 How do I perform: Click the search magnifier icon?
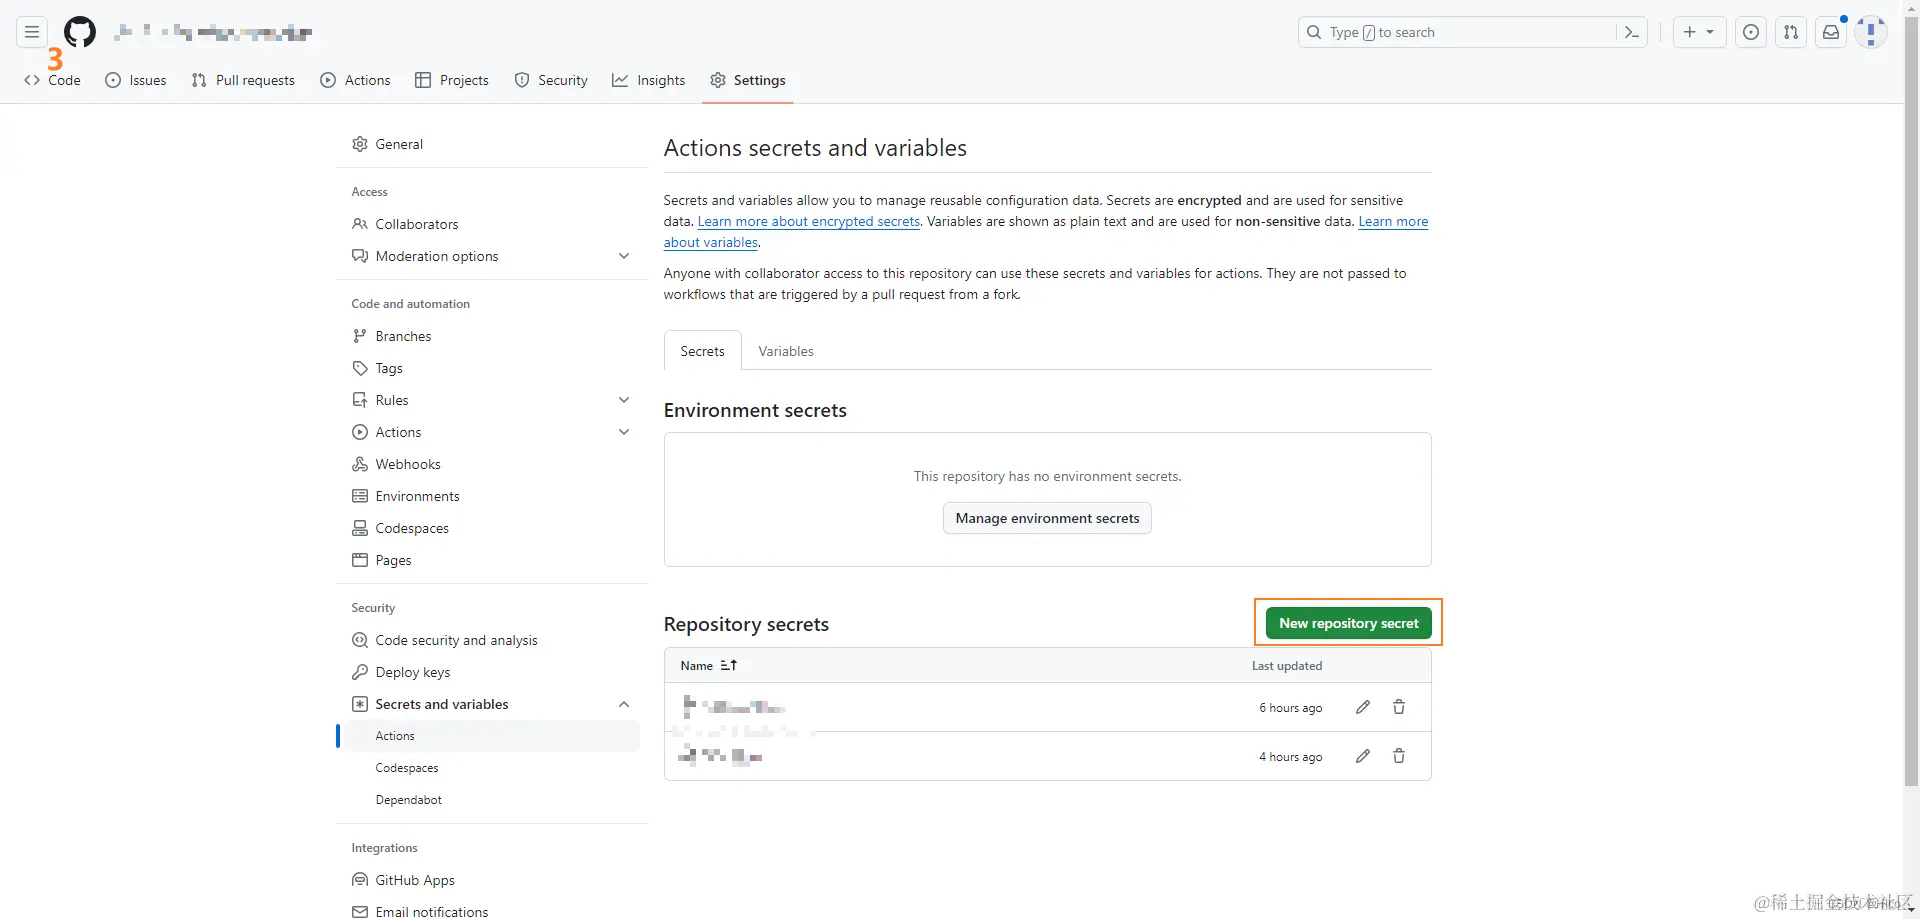click(x=1314, y=32)
